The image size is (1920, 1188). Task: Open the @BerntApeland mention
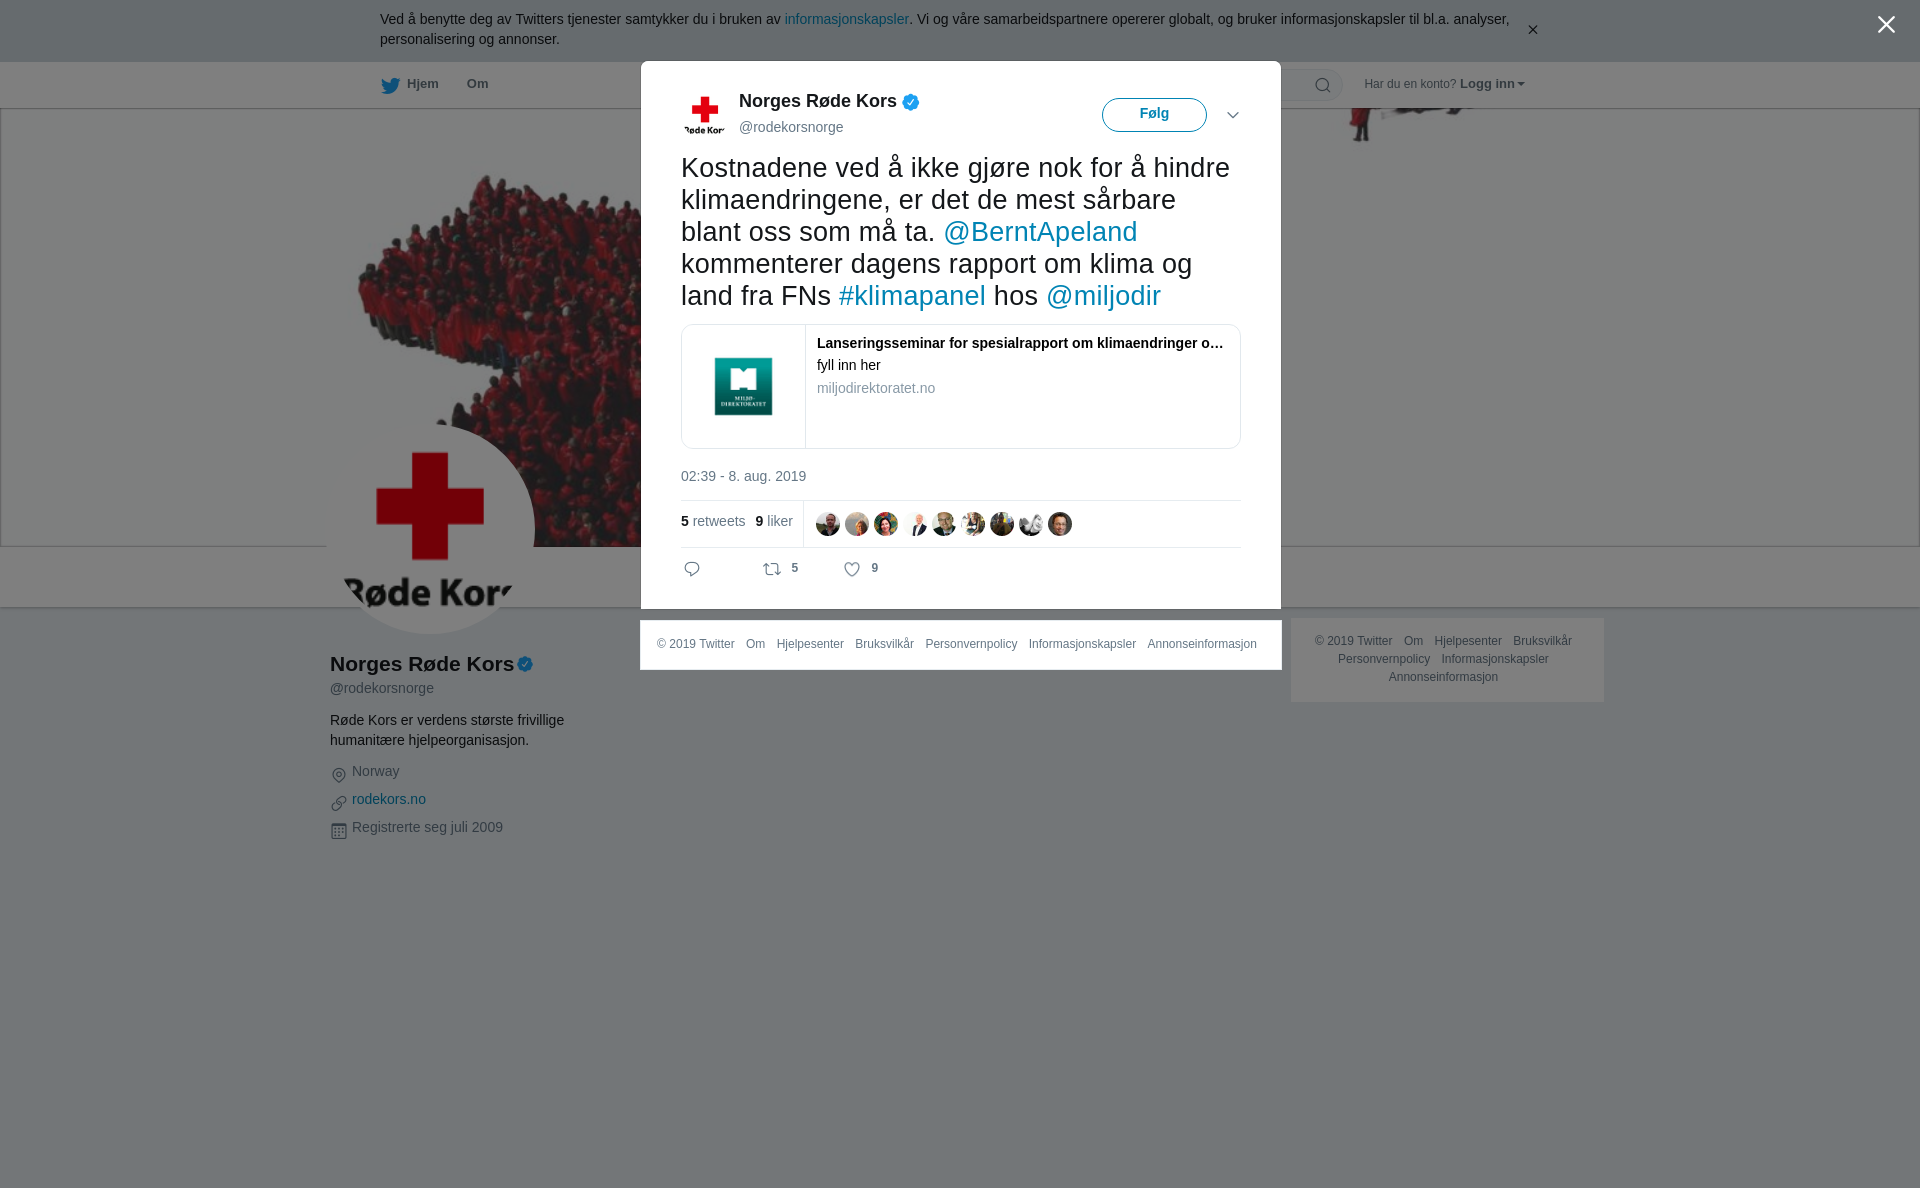tap(1040, 232)
